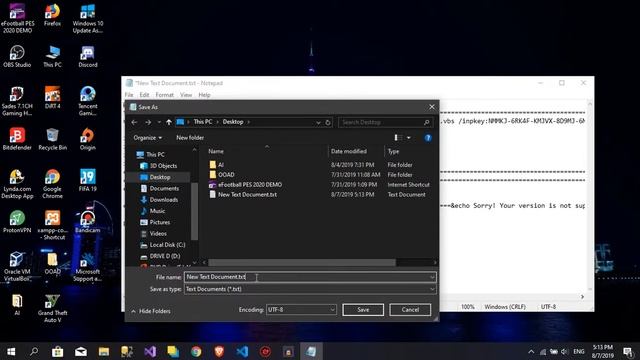Expand the view options dropdown arrow

409,138
